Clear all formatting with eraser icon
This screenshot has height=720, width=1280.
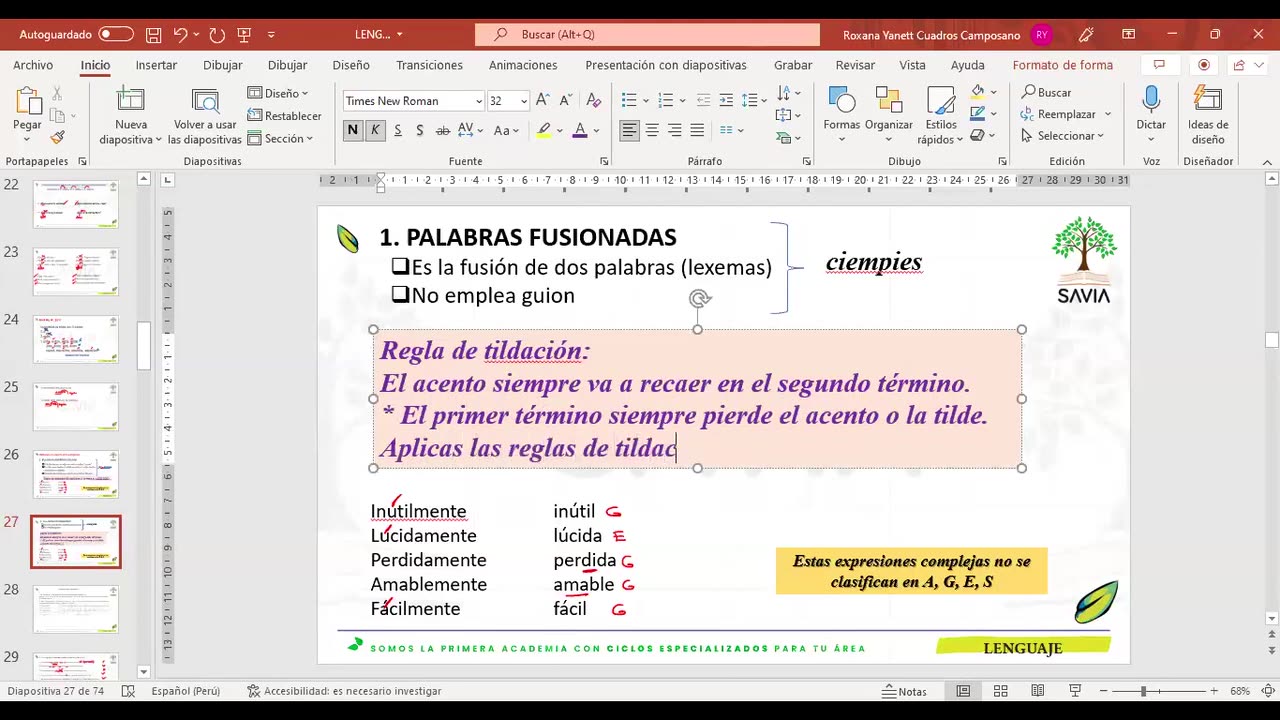[x=593, y=100]
